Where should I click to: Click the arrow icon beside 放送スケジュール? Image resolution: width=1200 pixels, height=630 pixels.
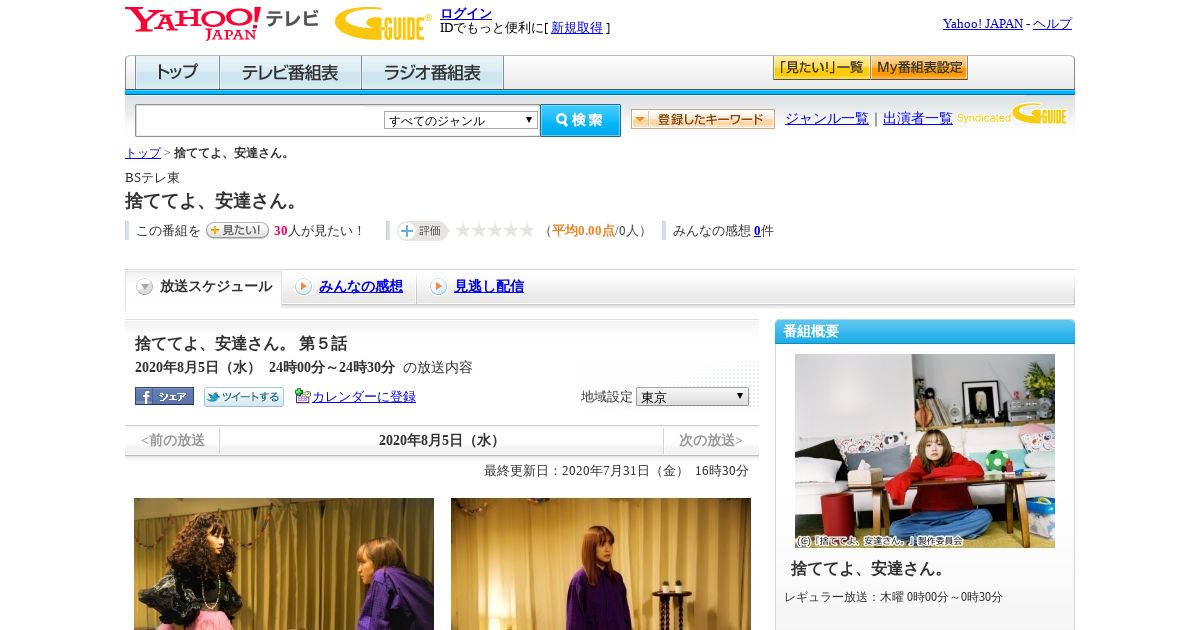145,287
